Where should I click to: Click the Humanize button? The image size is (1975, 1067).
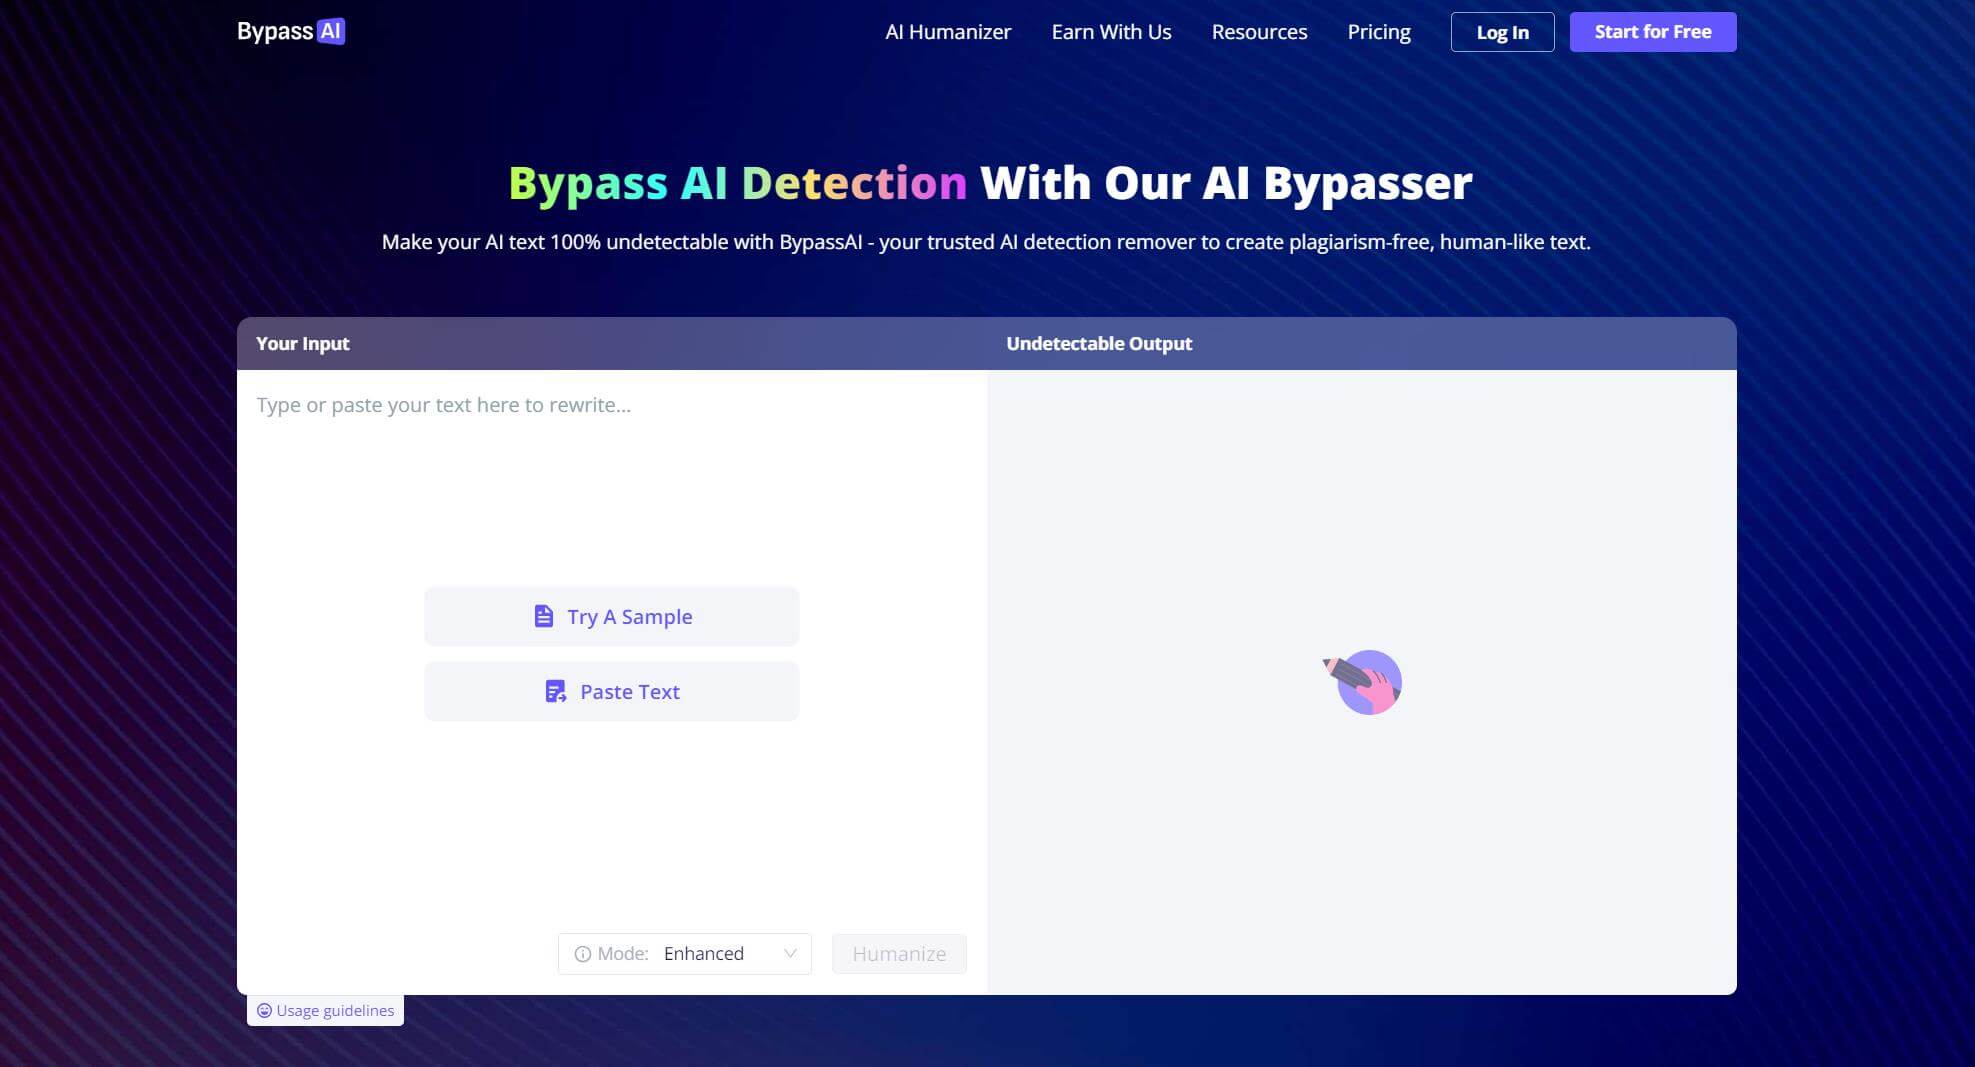[898, 954]
